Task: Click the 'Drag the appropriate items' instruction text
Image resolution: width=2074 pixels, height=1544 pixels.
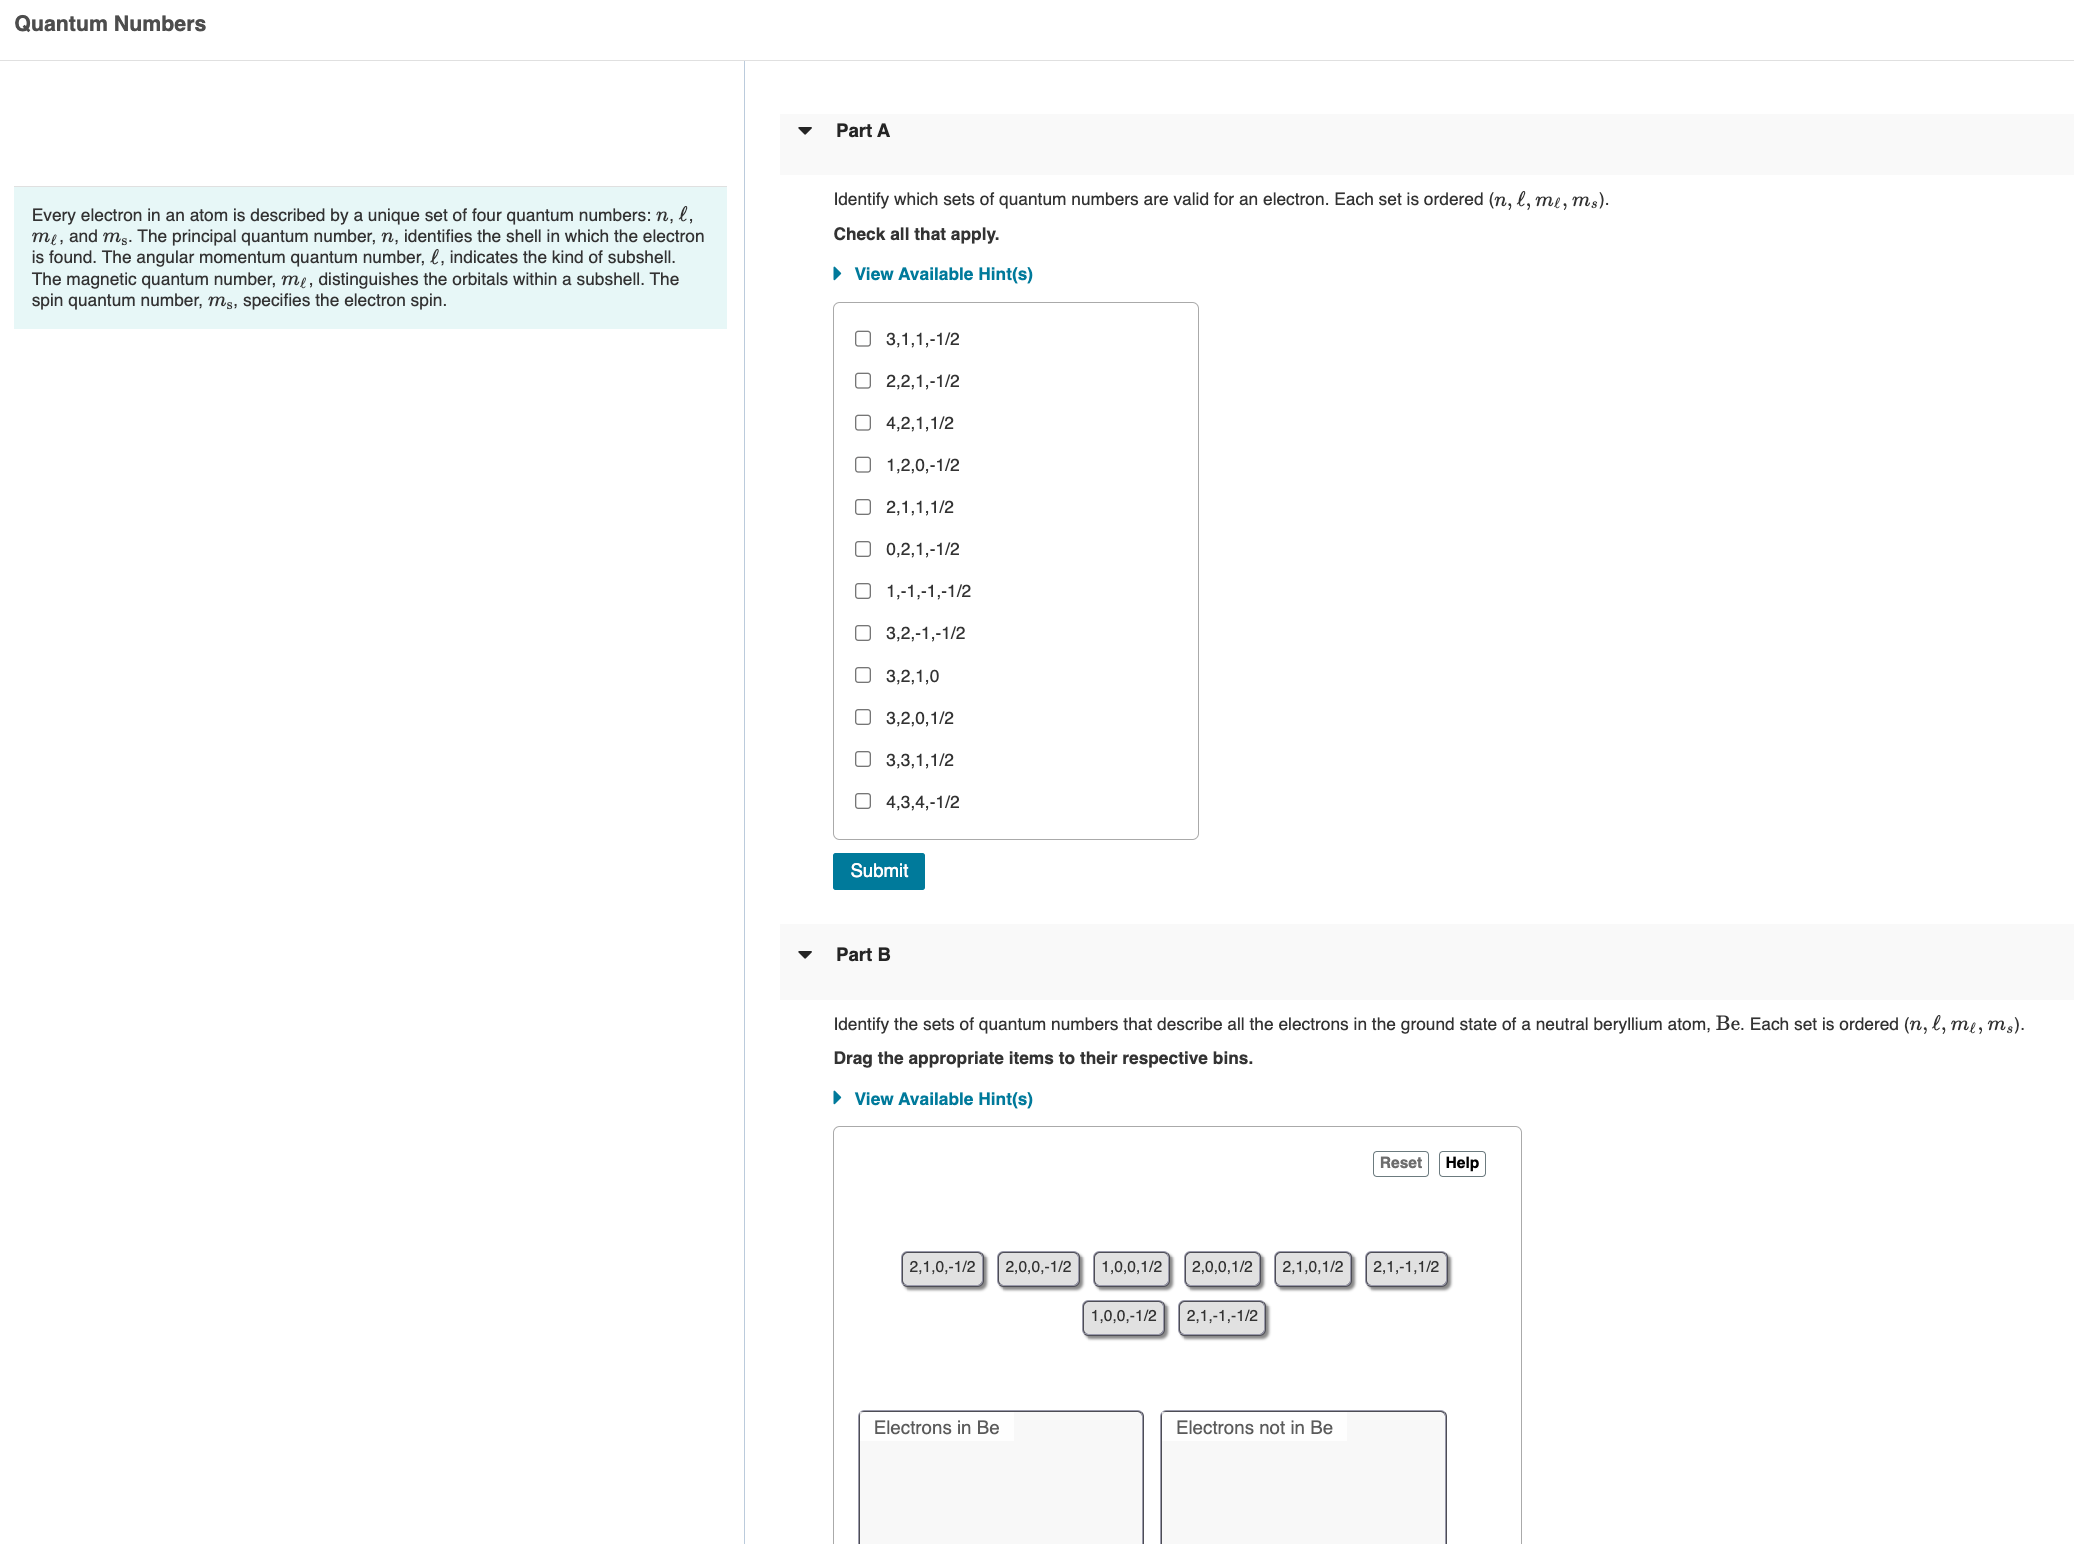Action: [x=1043, y=1058]
